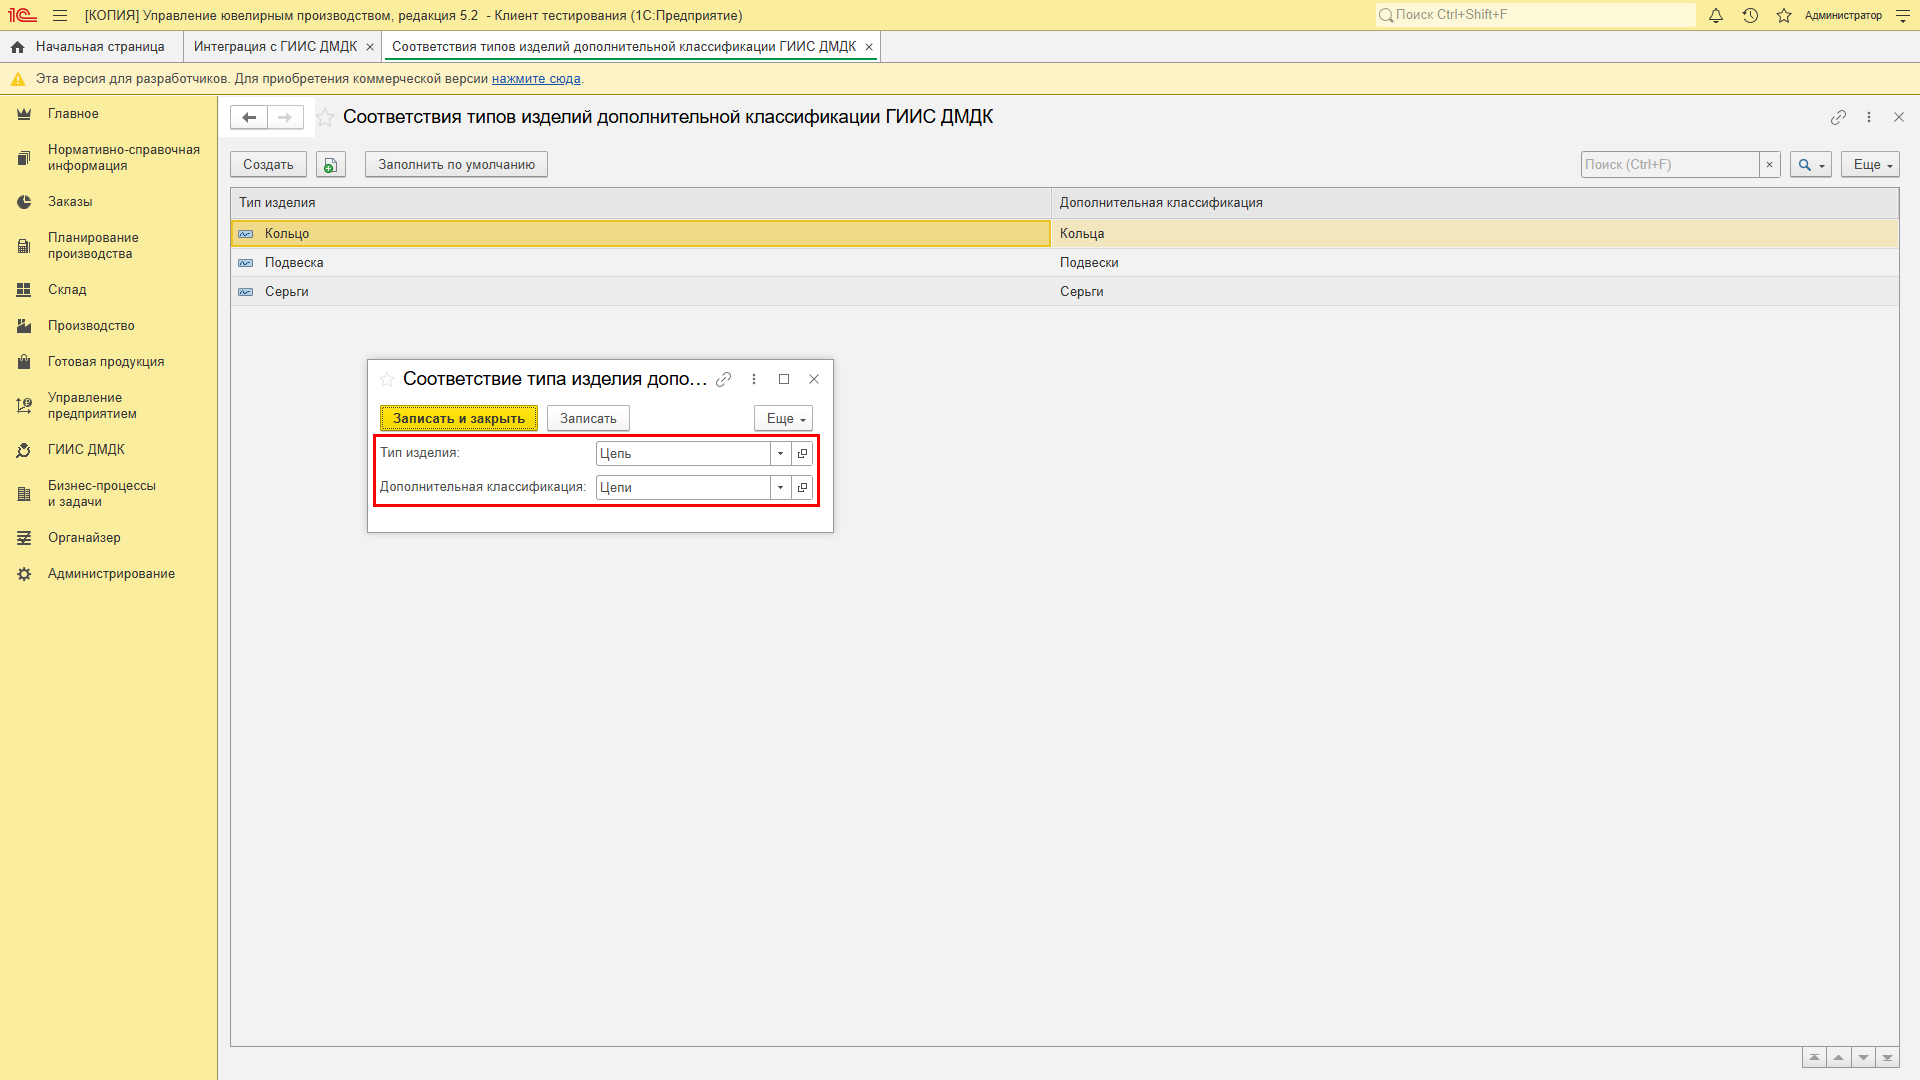
Task: Click the Заполнить по умолчанию button
Action: [x=456, y=164]
